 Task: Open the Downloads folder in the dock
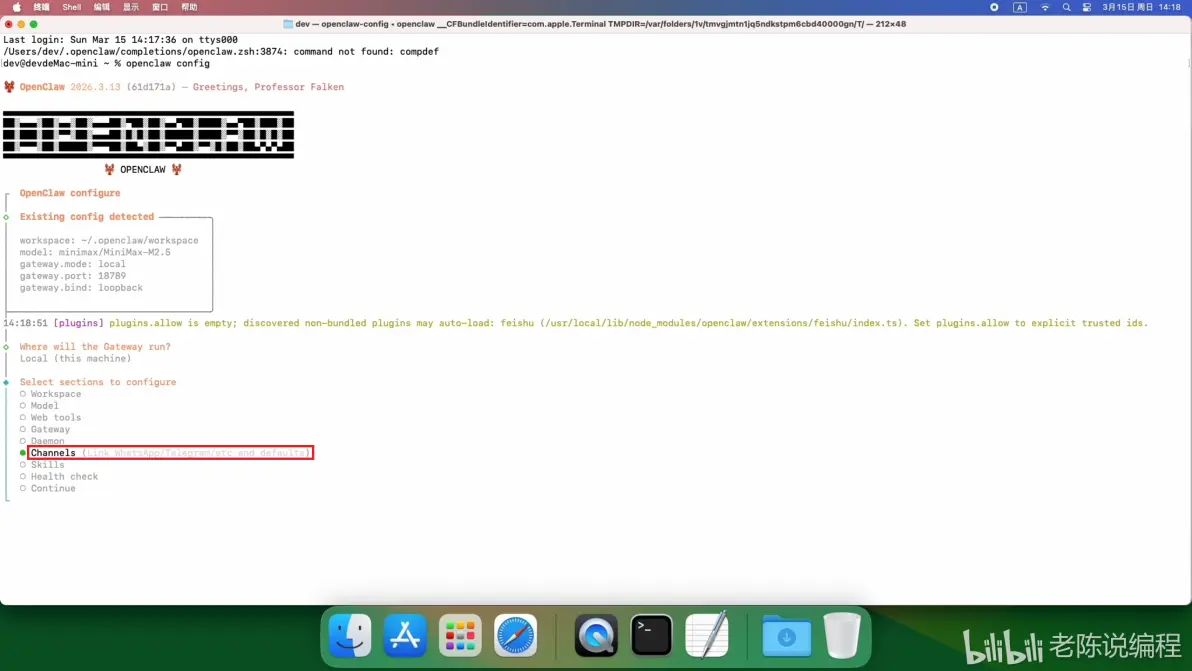tap(787, 635)
